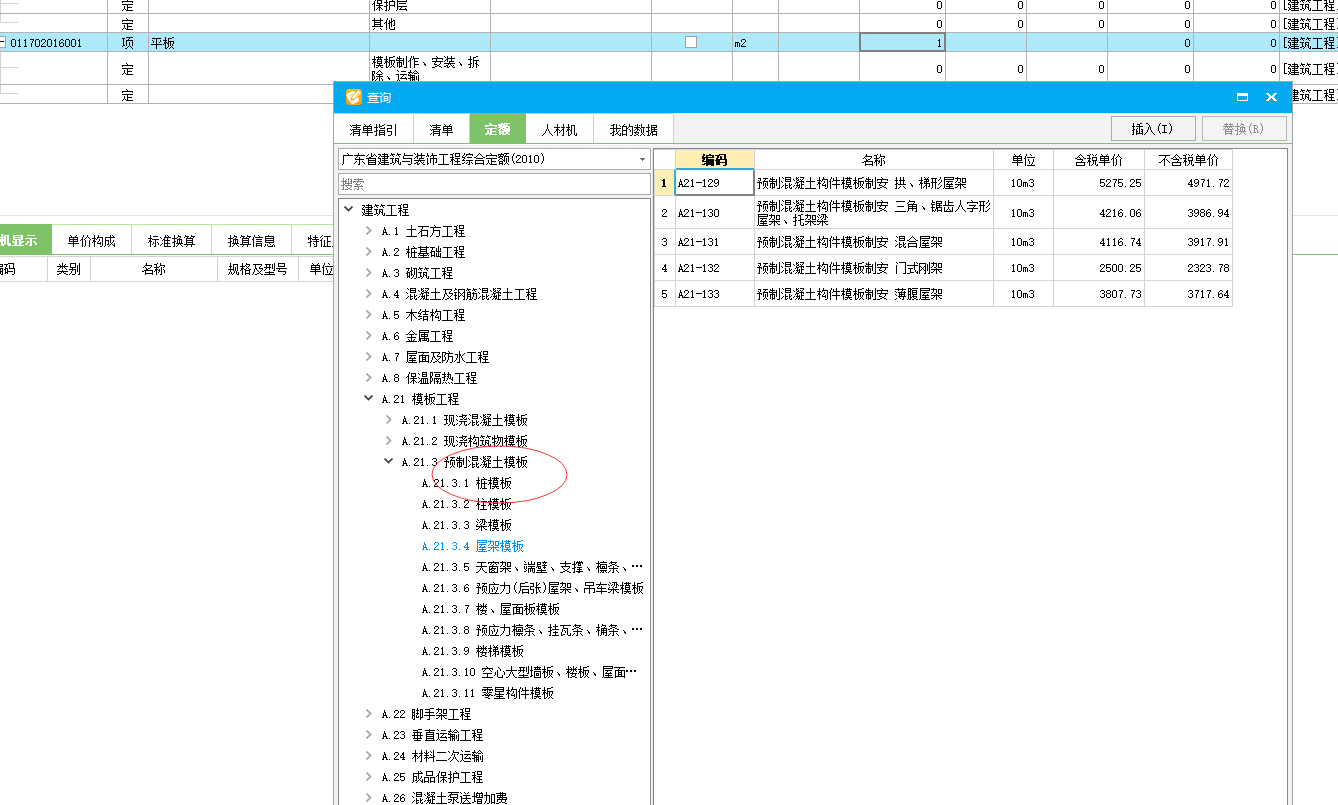Select A.21.3.1 桩模板 tree item
Image resolution: width=1338 pixels, height=805 pixels.
coord(467,483)
